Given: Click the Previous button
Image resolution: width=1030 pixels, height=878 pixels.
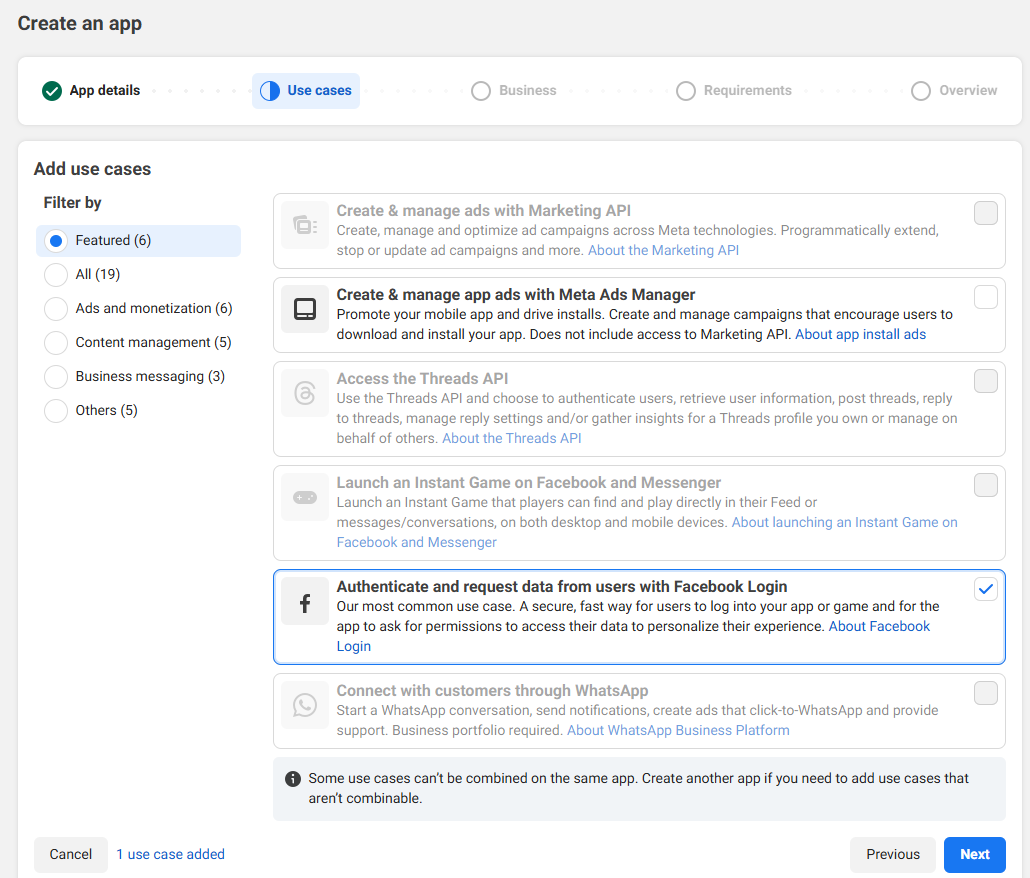Looking at the screenshot, I should coord(893,854).
